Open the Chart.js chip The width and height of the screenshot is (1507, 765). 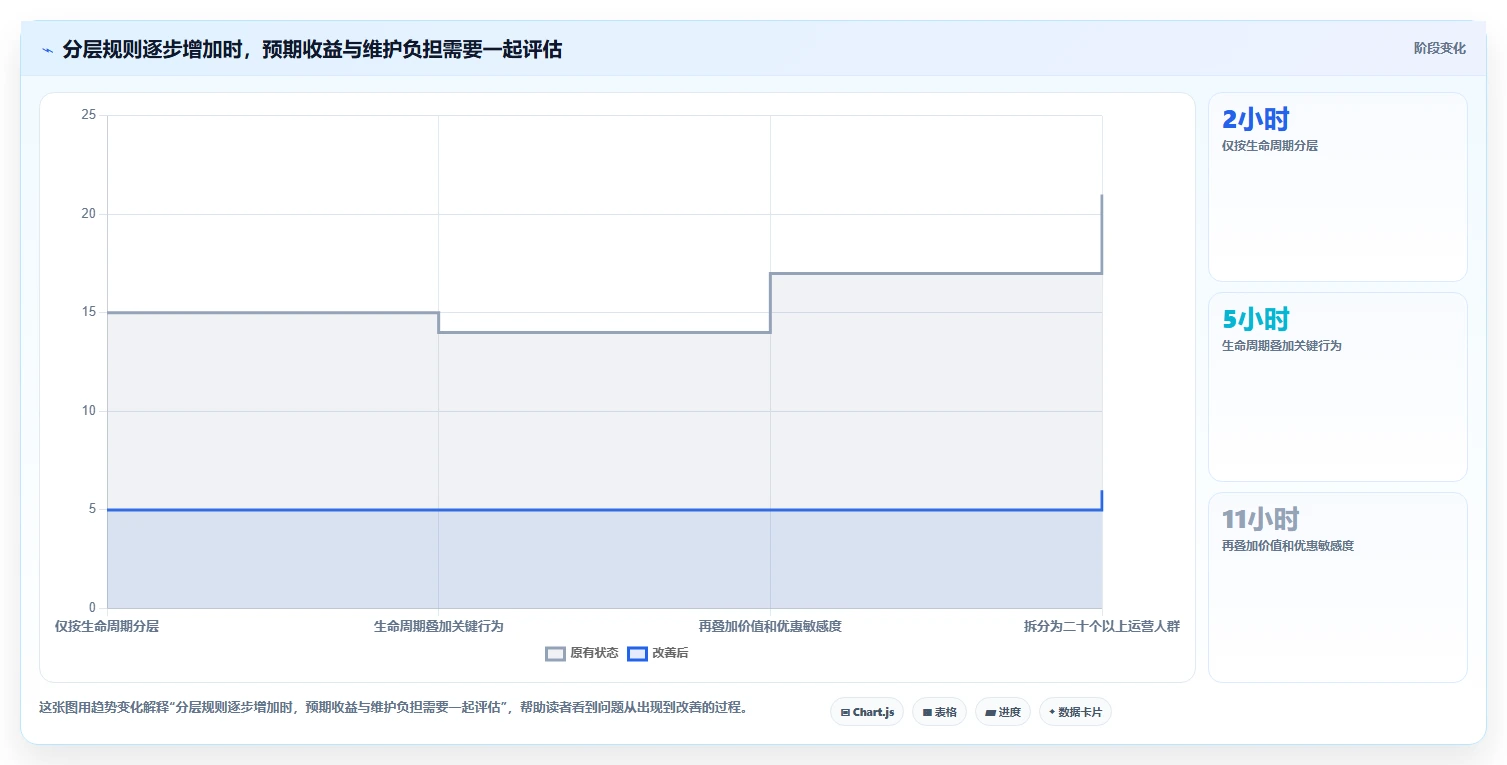coord(867,712)
